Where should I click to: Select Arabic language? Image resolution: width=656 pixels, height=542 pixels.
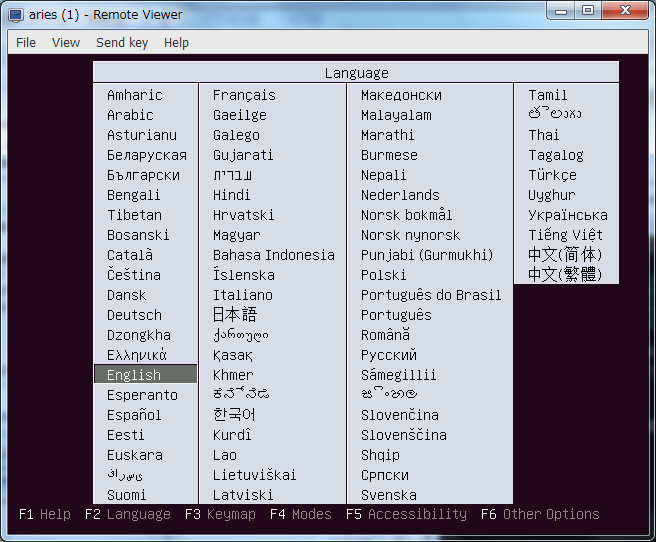point(130,115)
